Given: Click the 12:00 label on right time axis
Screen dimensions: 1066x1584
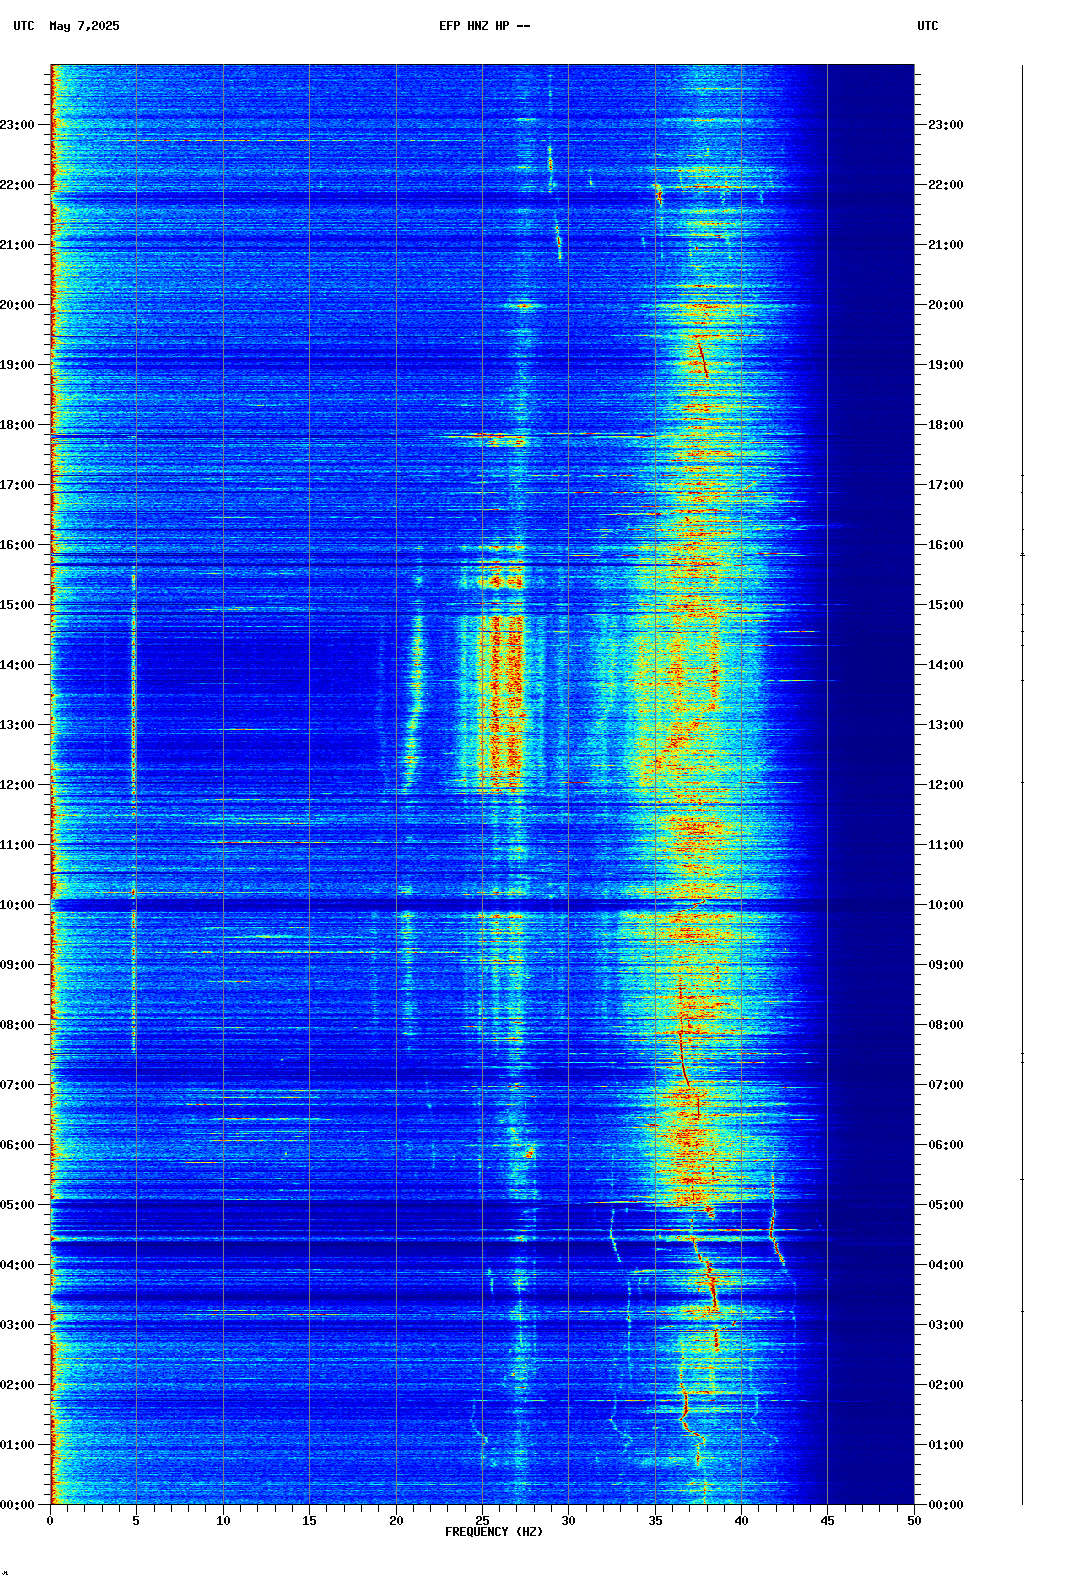Looking at the screenshot, I should pyautogui.click(x=946, y=785).
